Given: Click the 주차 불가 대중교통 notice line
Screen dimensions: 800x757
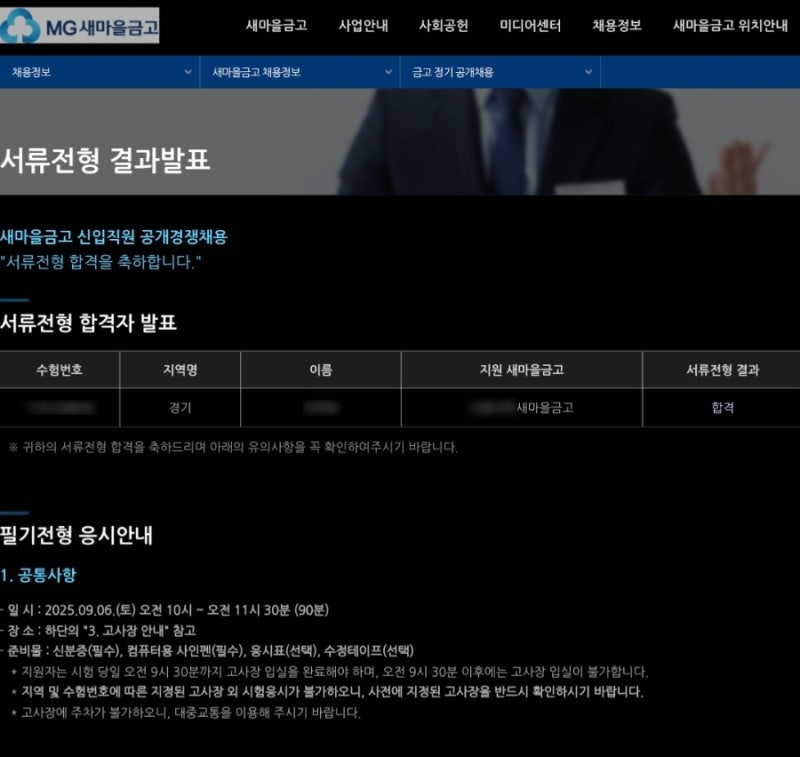Looking at the screenshot, I should [x=186, y=713].
